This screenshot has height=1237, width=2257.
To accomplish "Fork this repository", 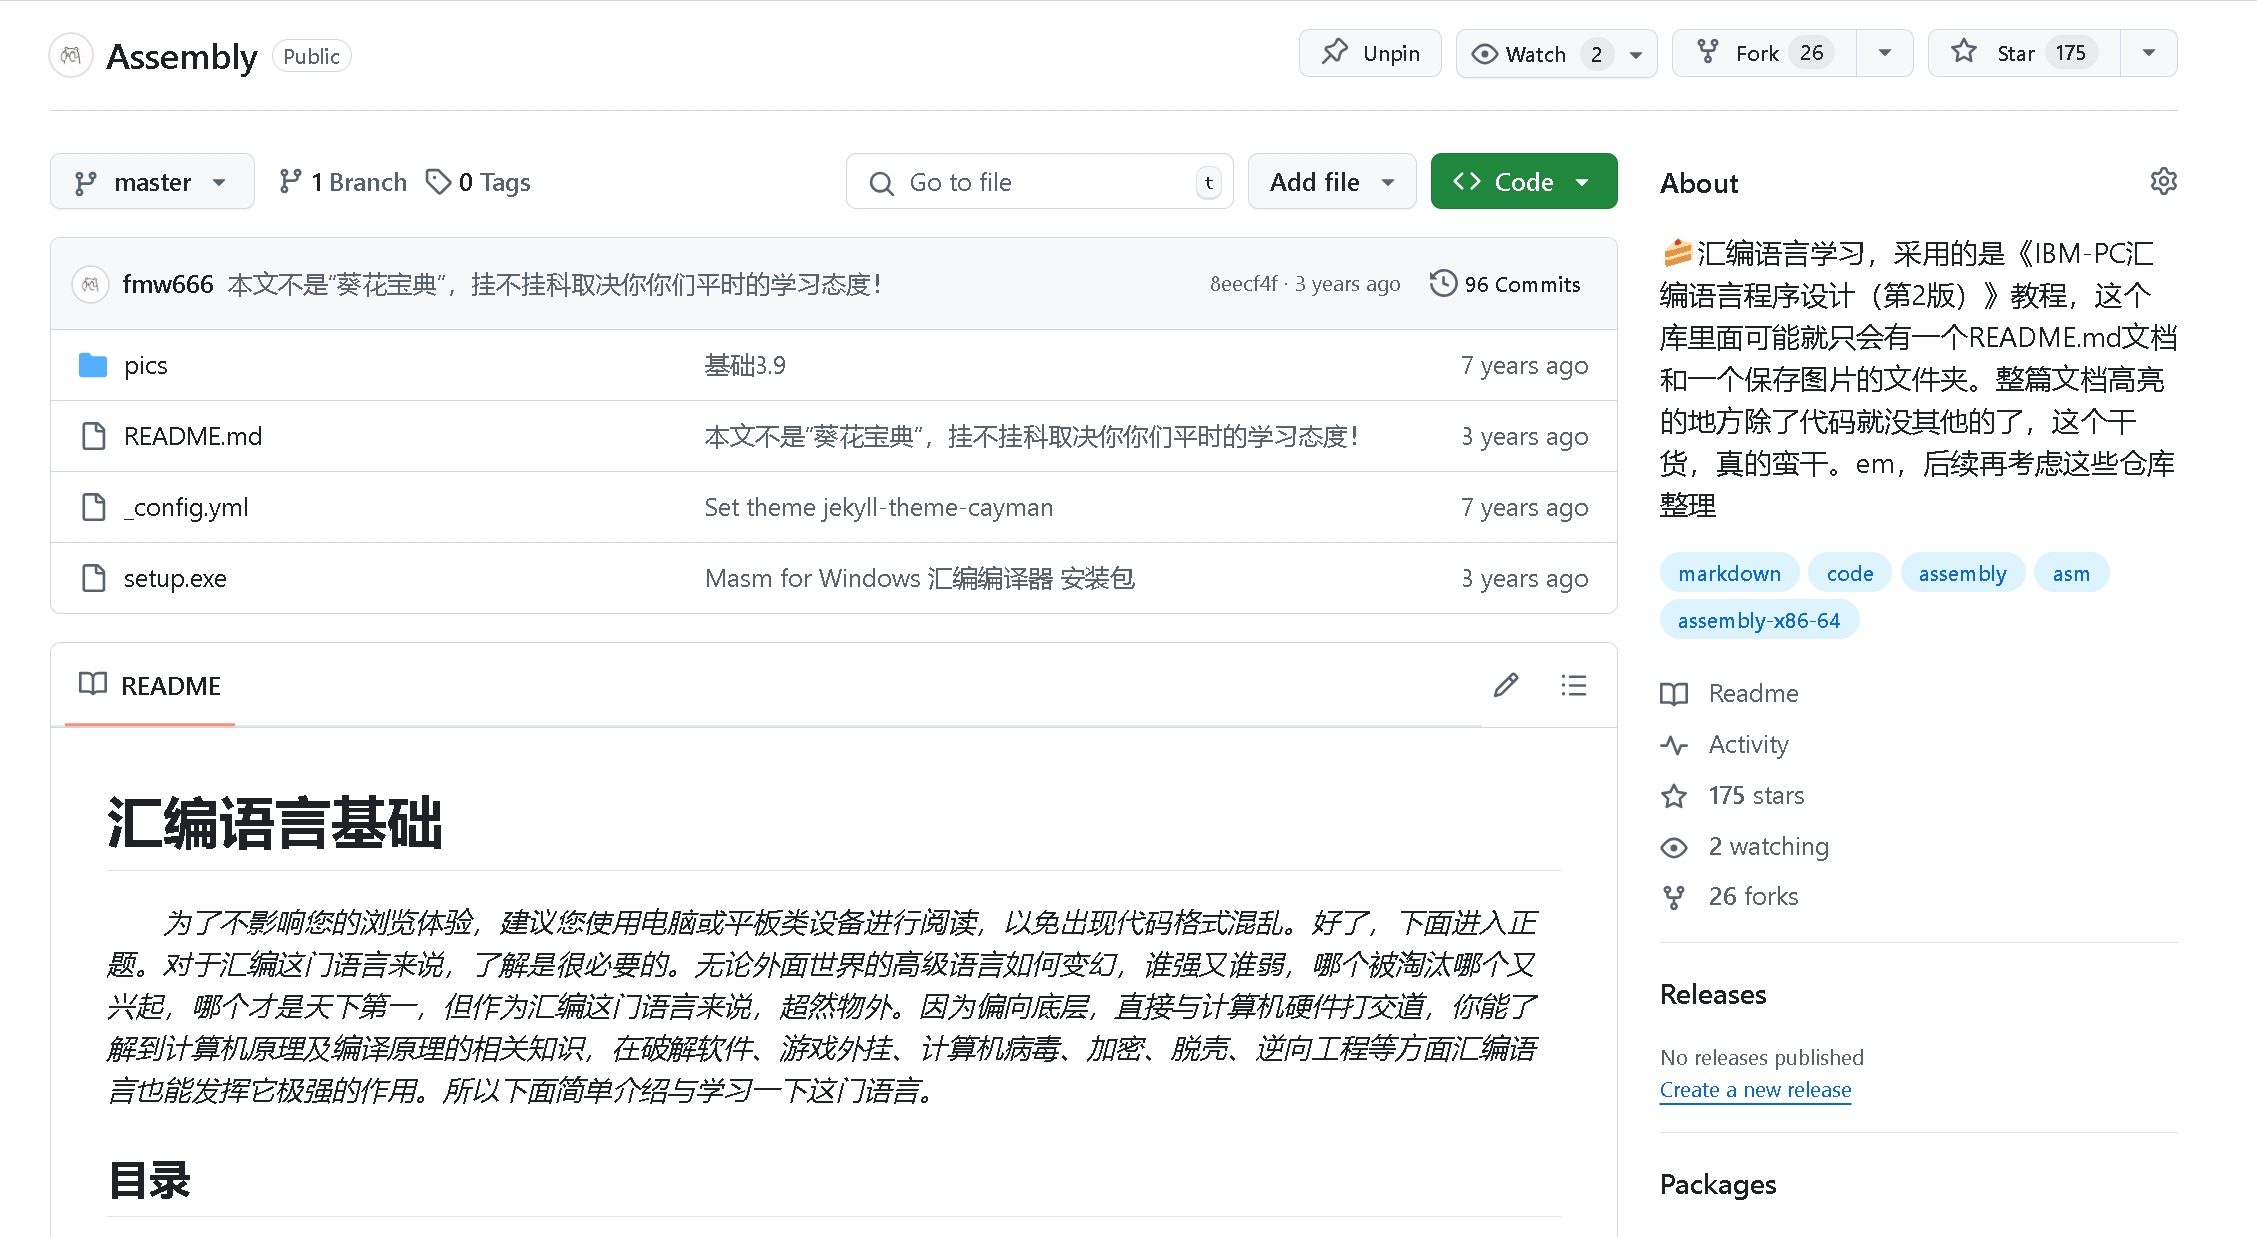I will 1764,53.
